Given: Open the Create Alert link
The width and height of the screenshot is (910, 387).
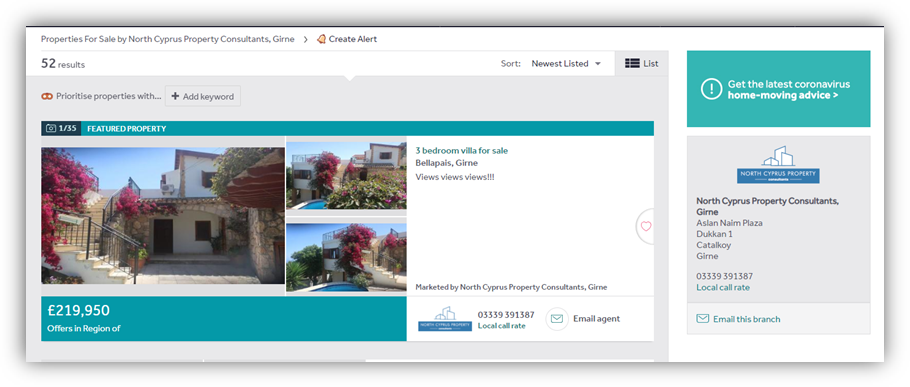Looking at the screenshot, I should pos(352,39).
